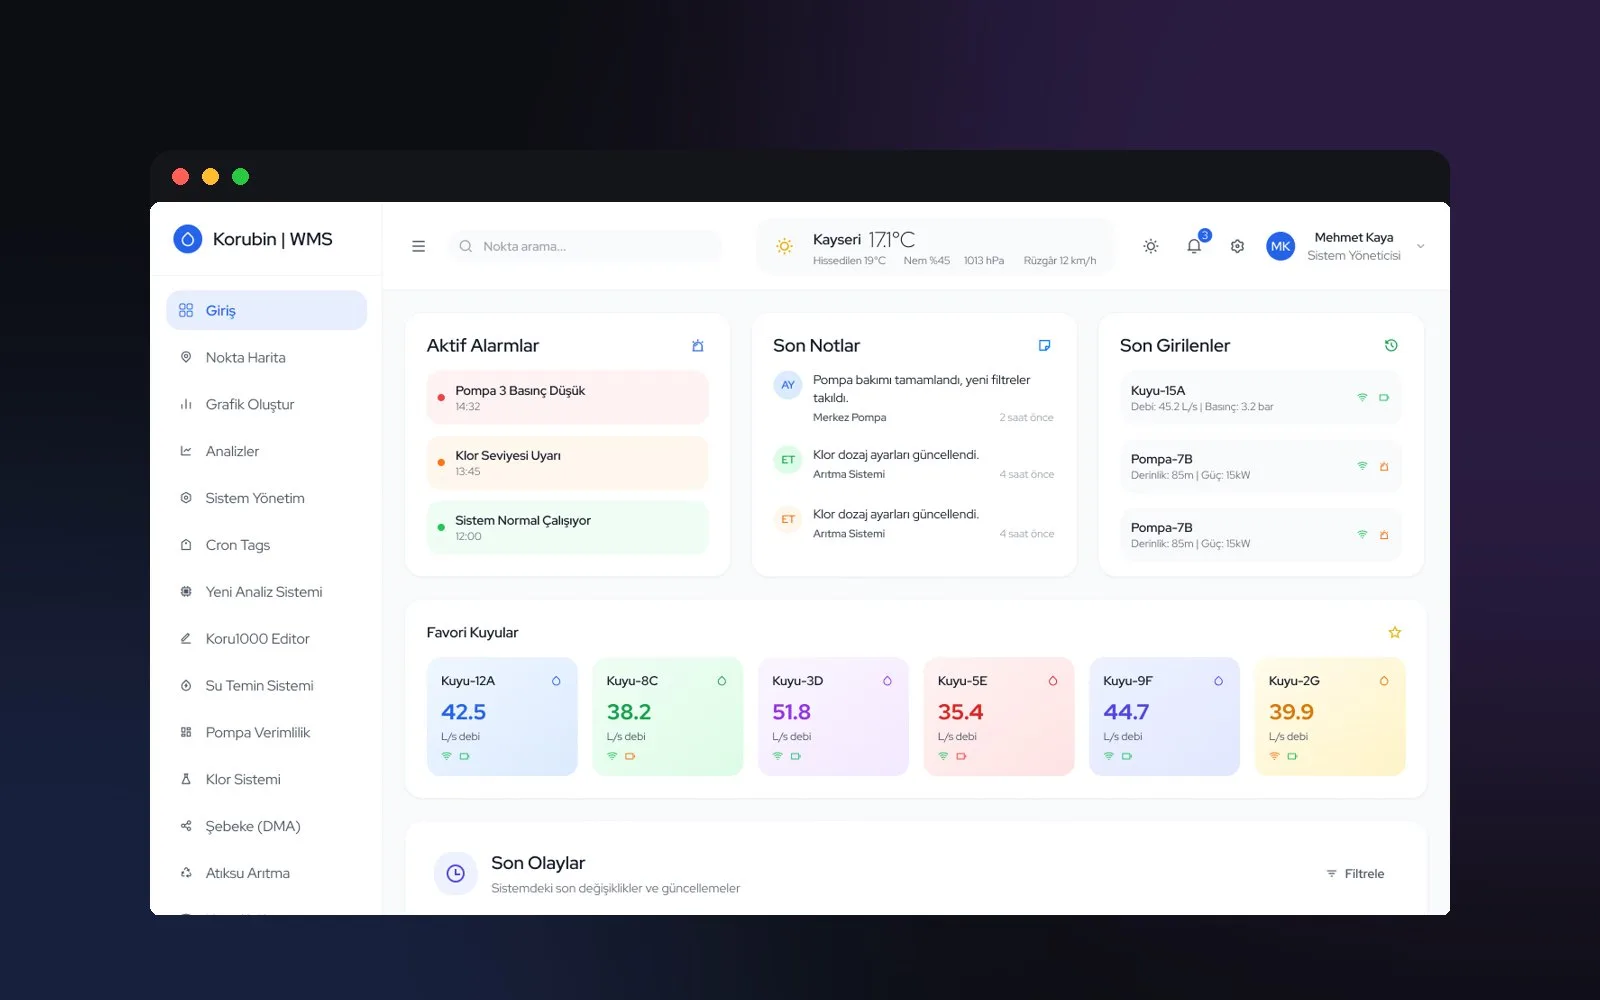
Task: Click the Koru1000 Editor pencil icon
Action: point(186,638)
